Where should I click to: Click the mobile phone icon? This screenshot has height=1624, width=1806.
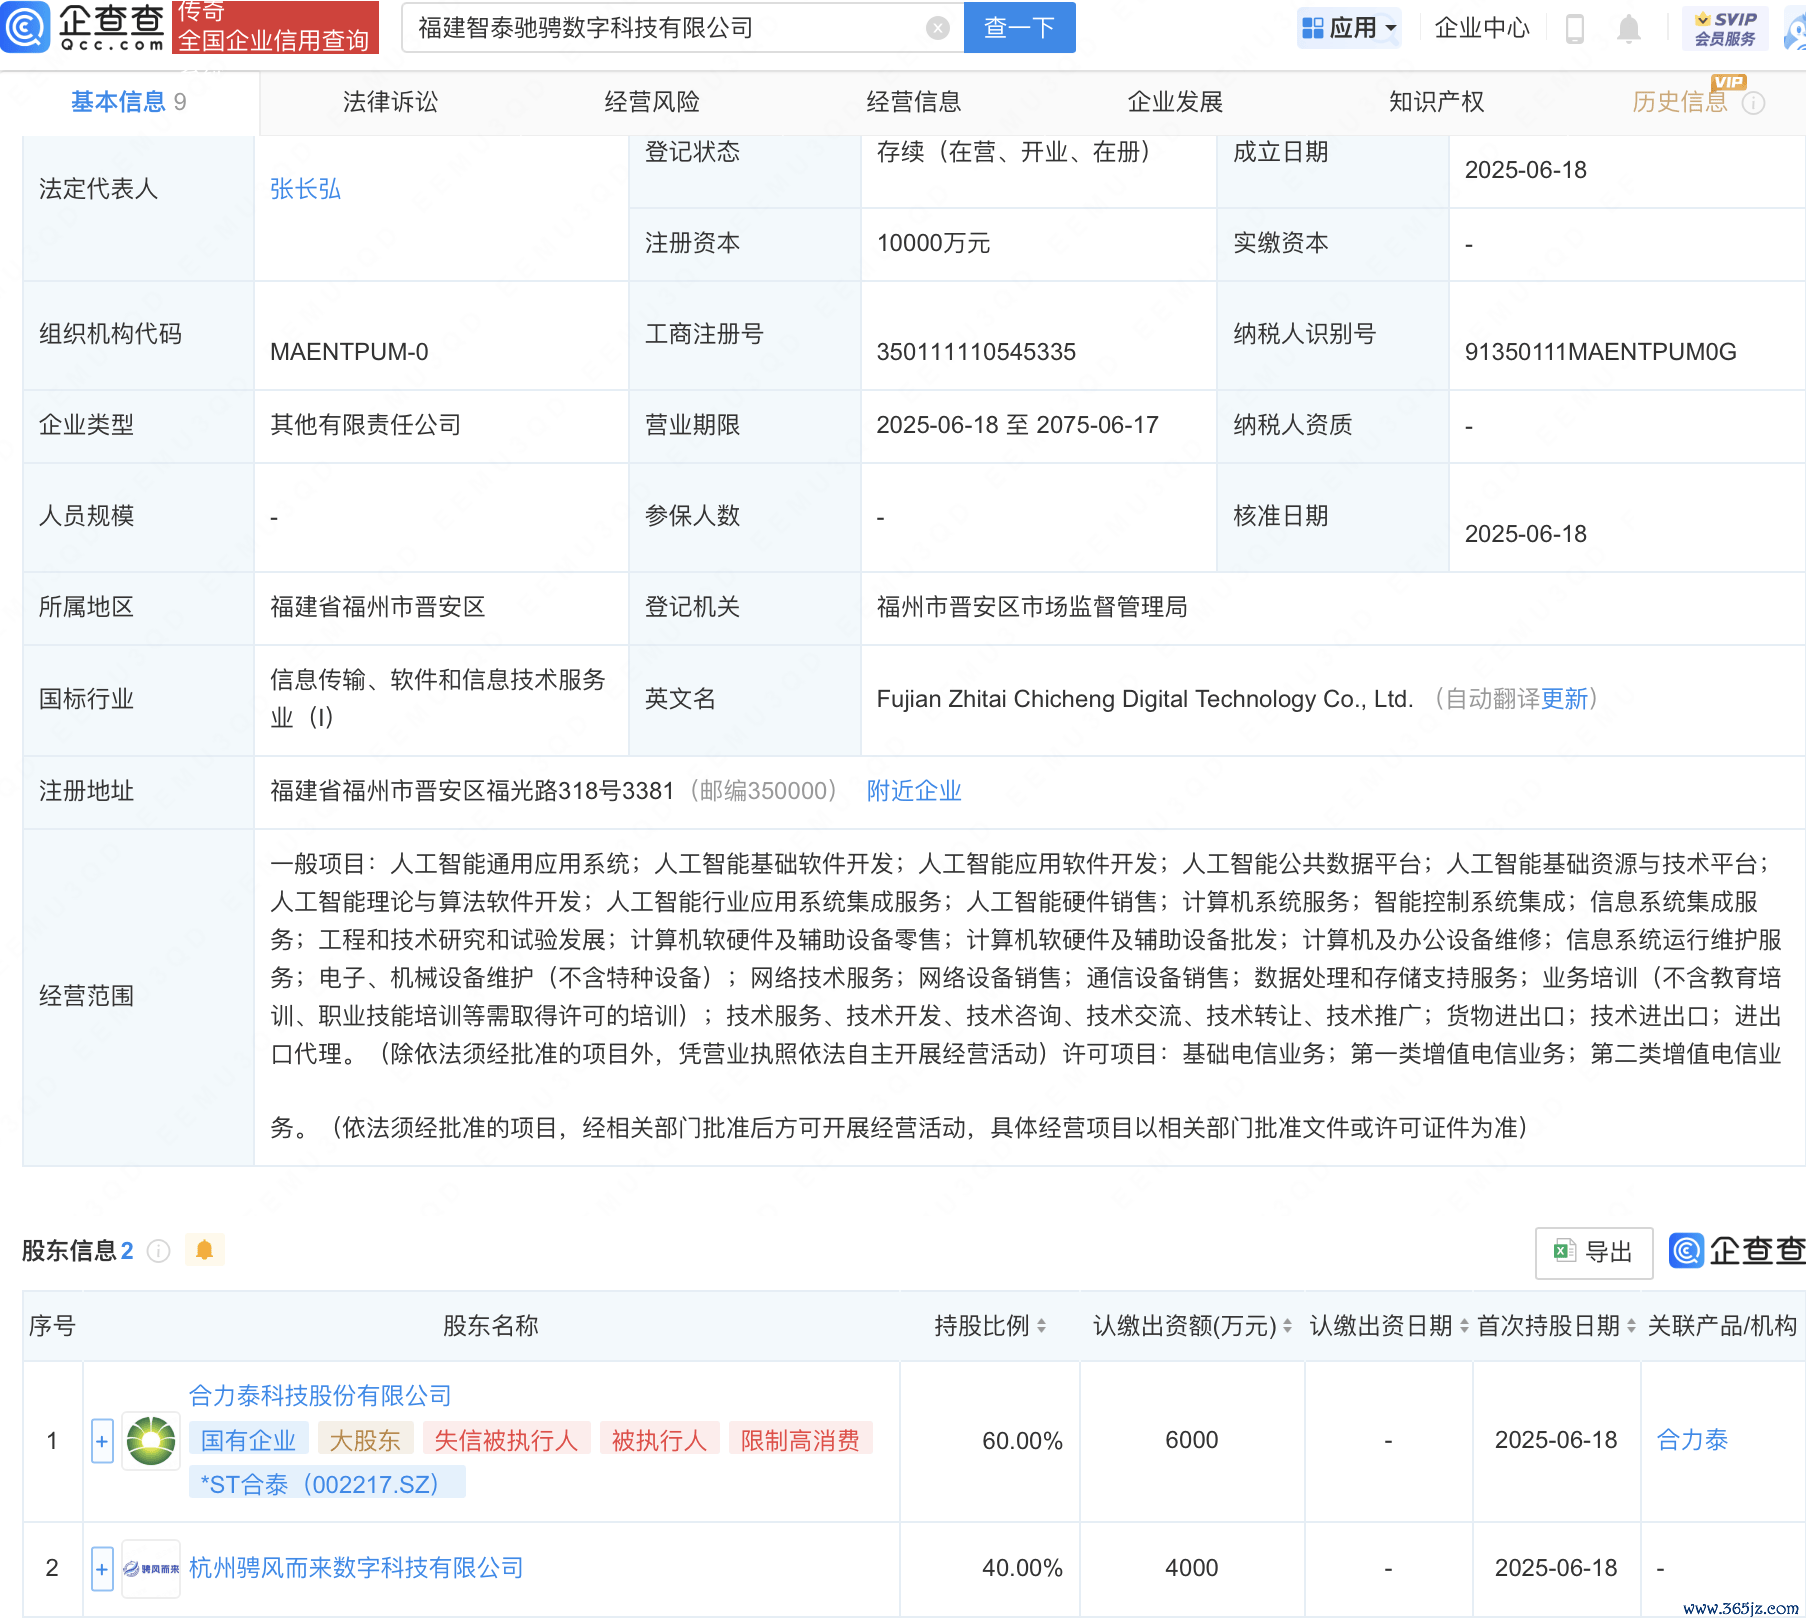point(1575,28)
